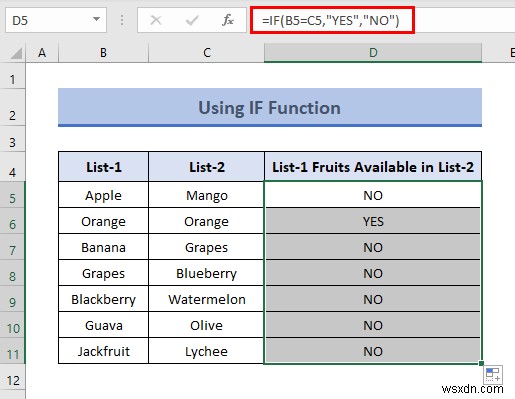Click the 'Using IF Function' title cell
Image resolution: width=515 pixels, height=399 pixels.
tap(270, 107)
